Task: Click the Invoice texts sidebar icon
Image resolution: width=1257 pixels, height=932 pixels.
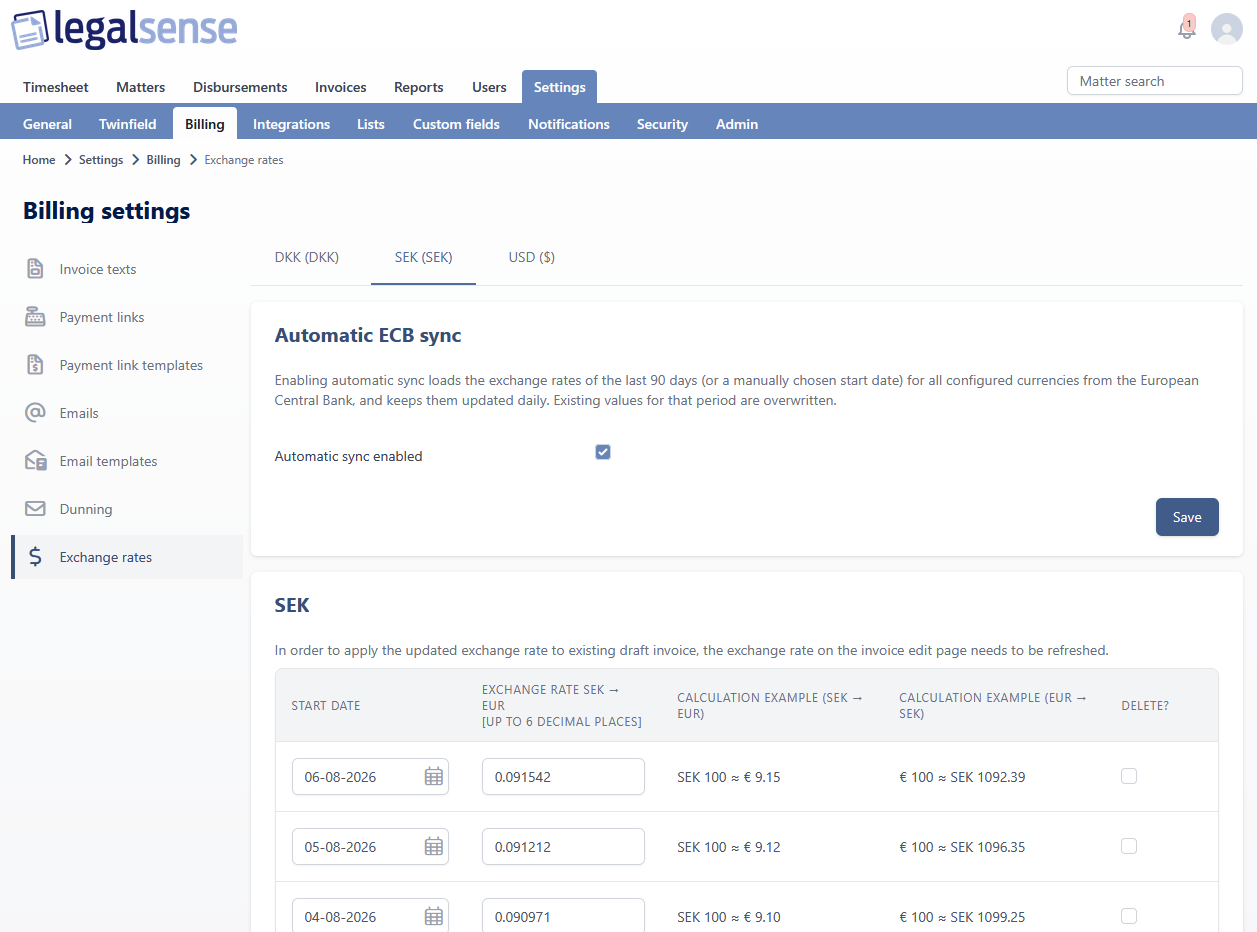Action: (x=35, y=269)
